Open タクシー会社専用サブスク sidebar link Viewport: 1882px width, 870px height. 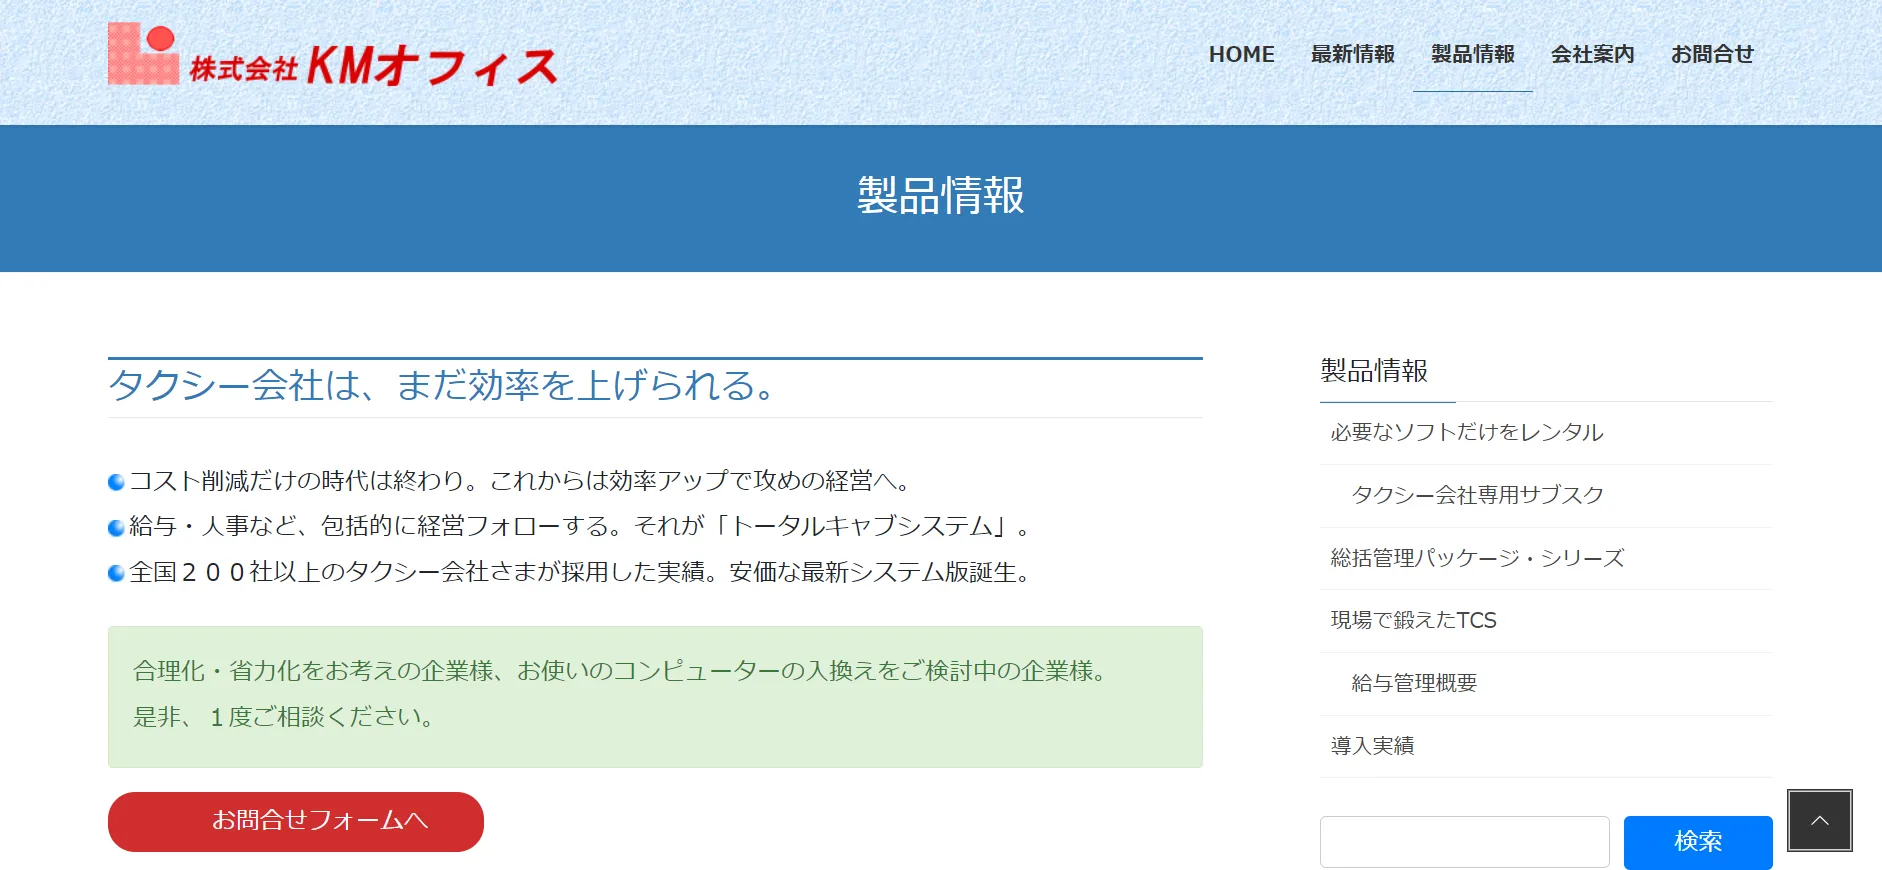1477,495
